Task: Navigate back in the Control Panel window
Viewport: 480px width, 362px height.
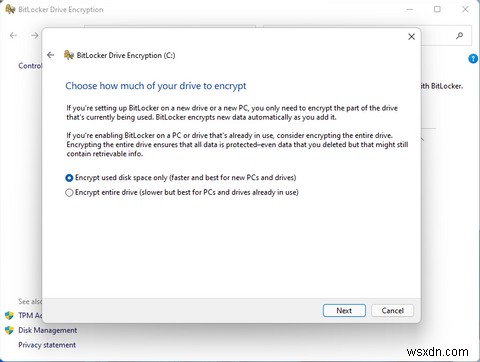Action: click(x=13, y=35)
